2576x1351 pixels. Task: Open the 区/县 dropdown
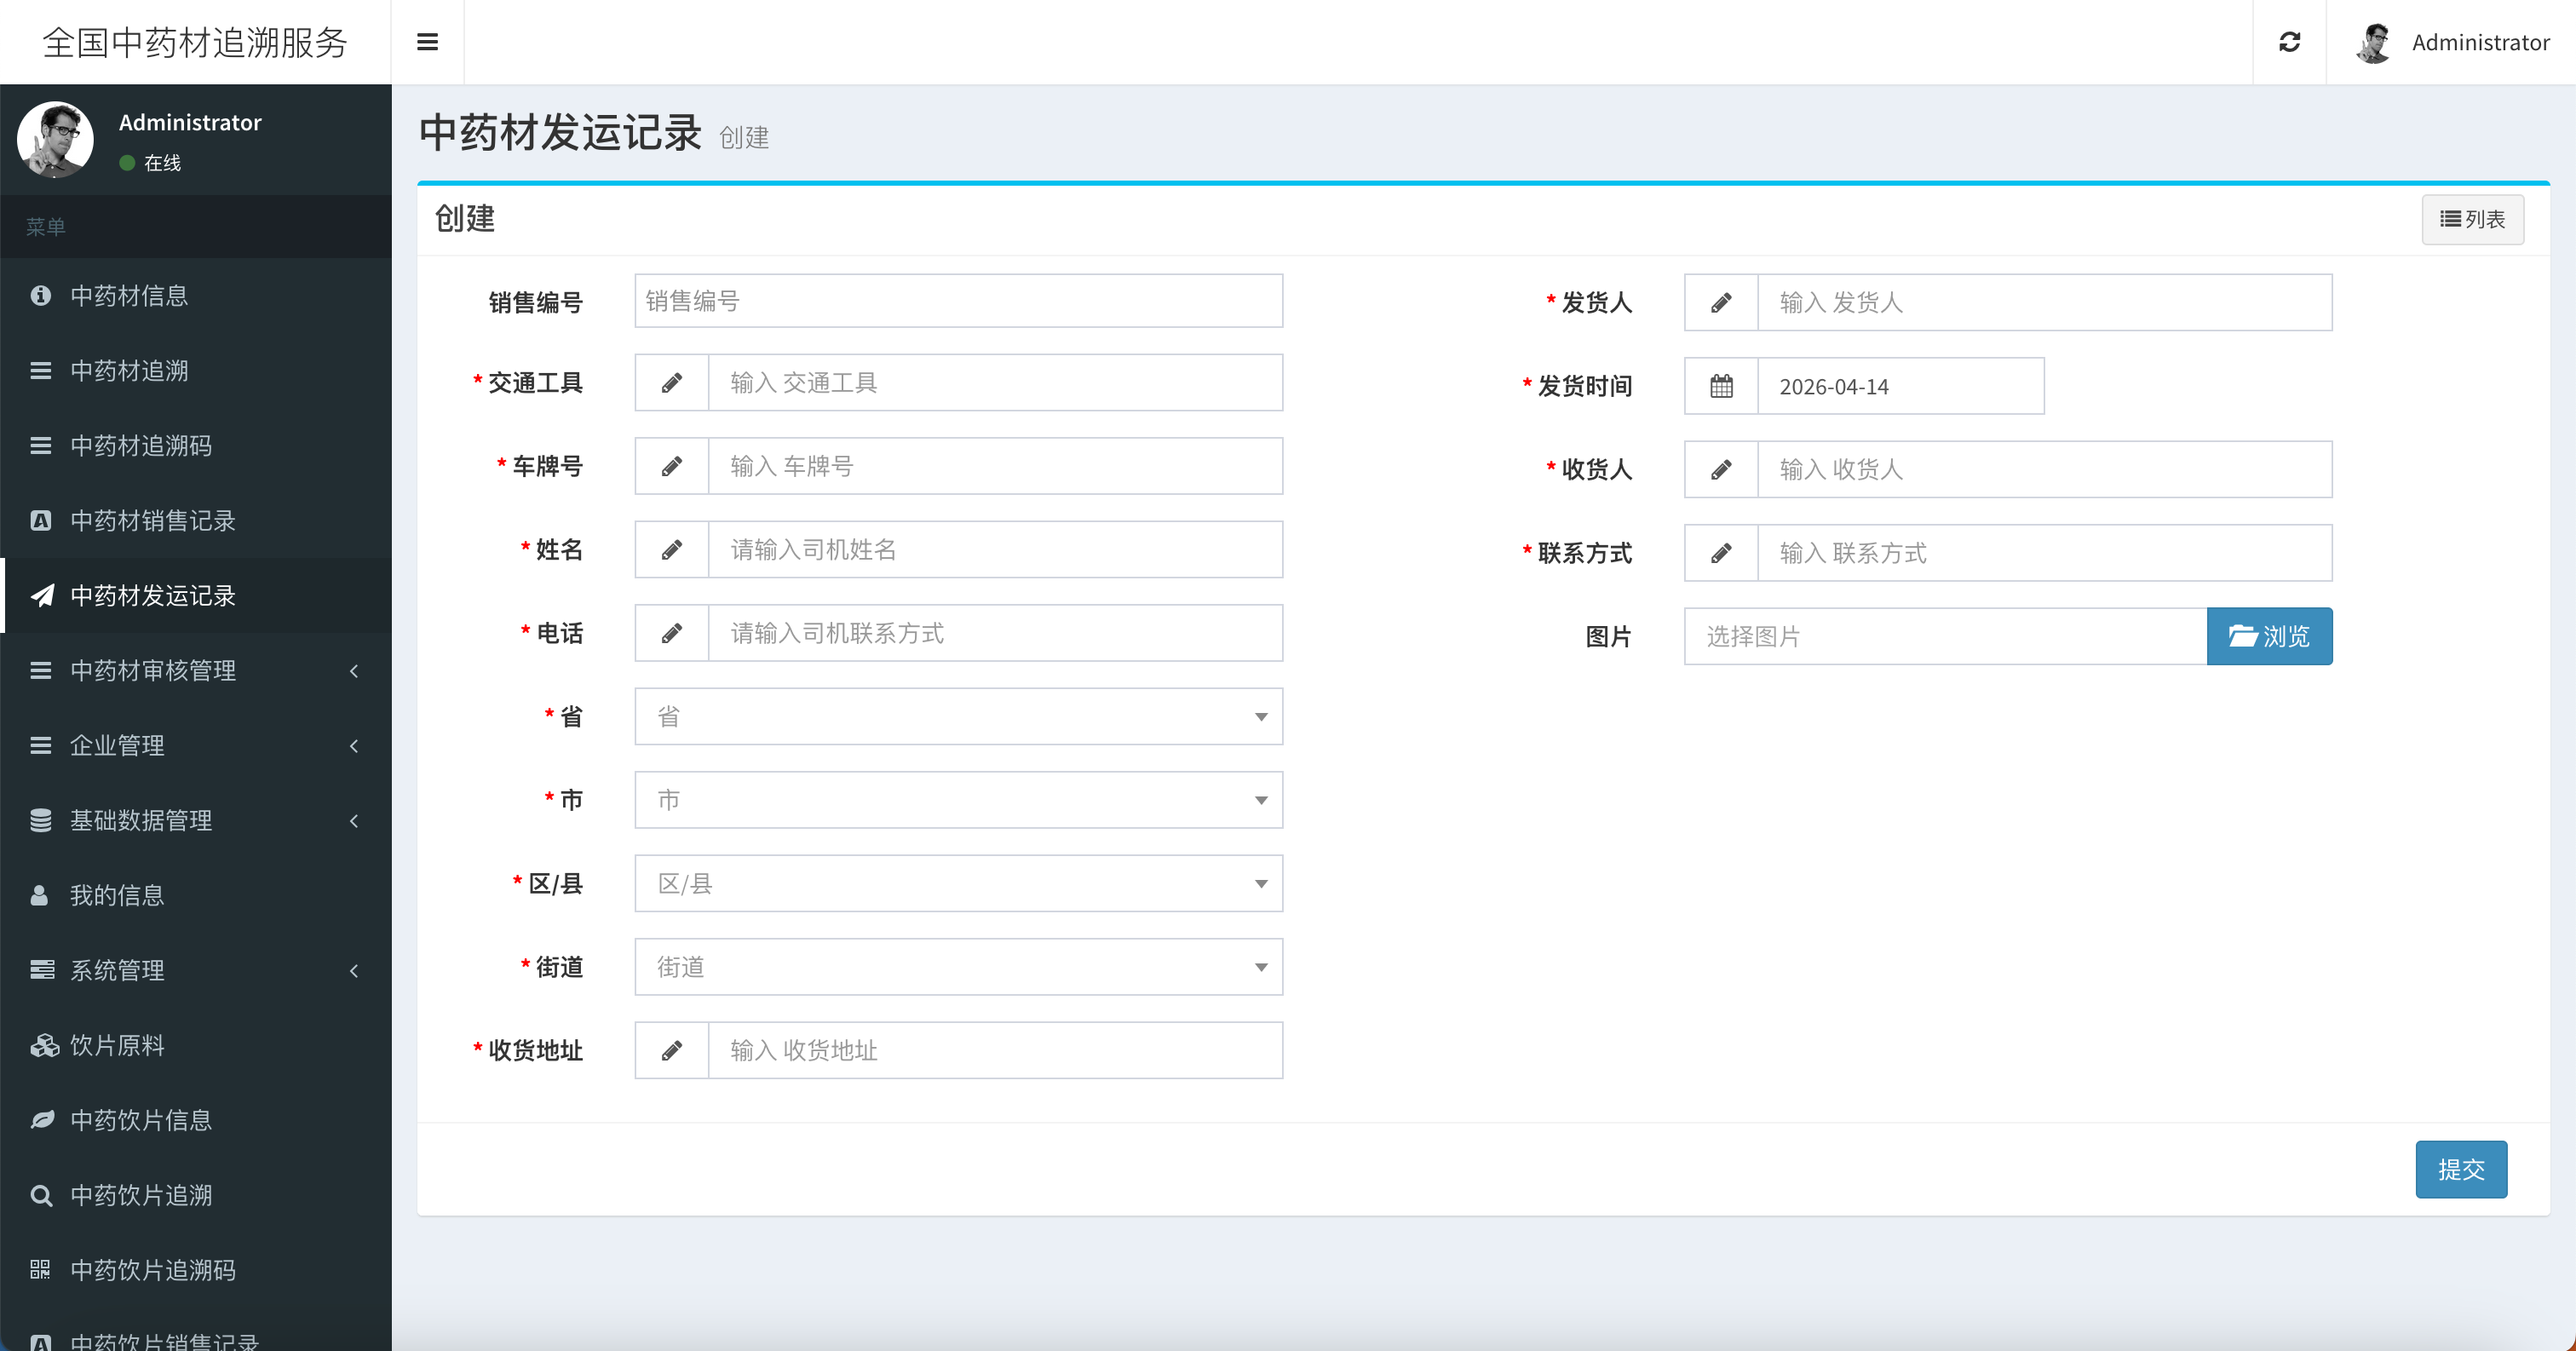pyautogui.click(x=957, y=883)
